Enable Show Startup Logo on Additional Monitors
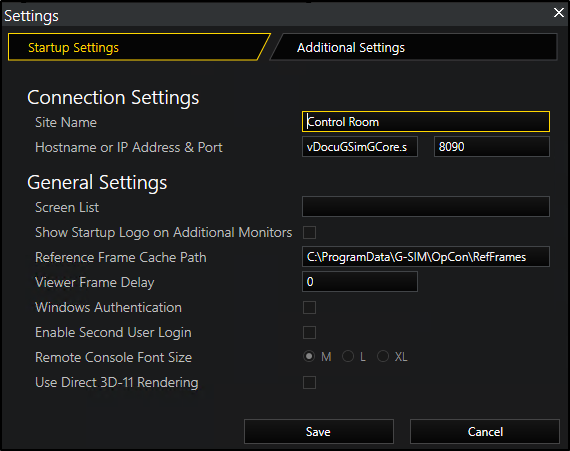The image size is (570, 451). point(309,232)
